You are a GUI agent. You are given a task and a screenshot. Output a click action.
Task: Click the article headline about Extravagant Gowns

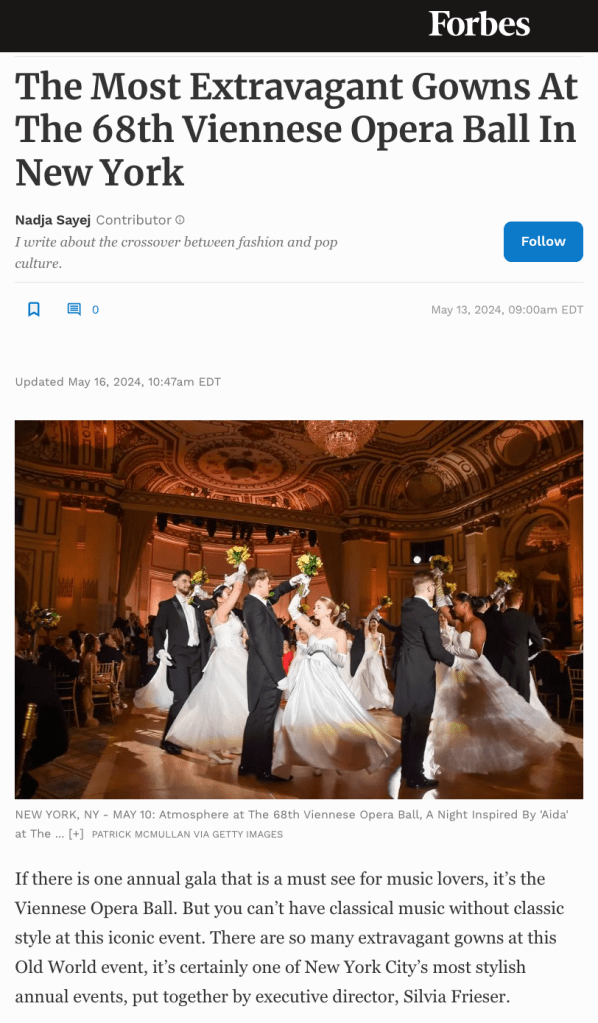297,129
